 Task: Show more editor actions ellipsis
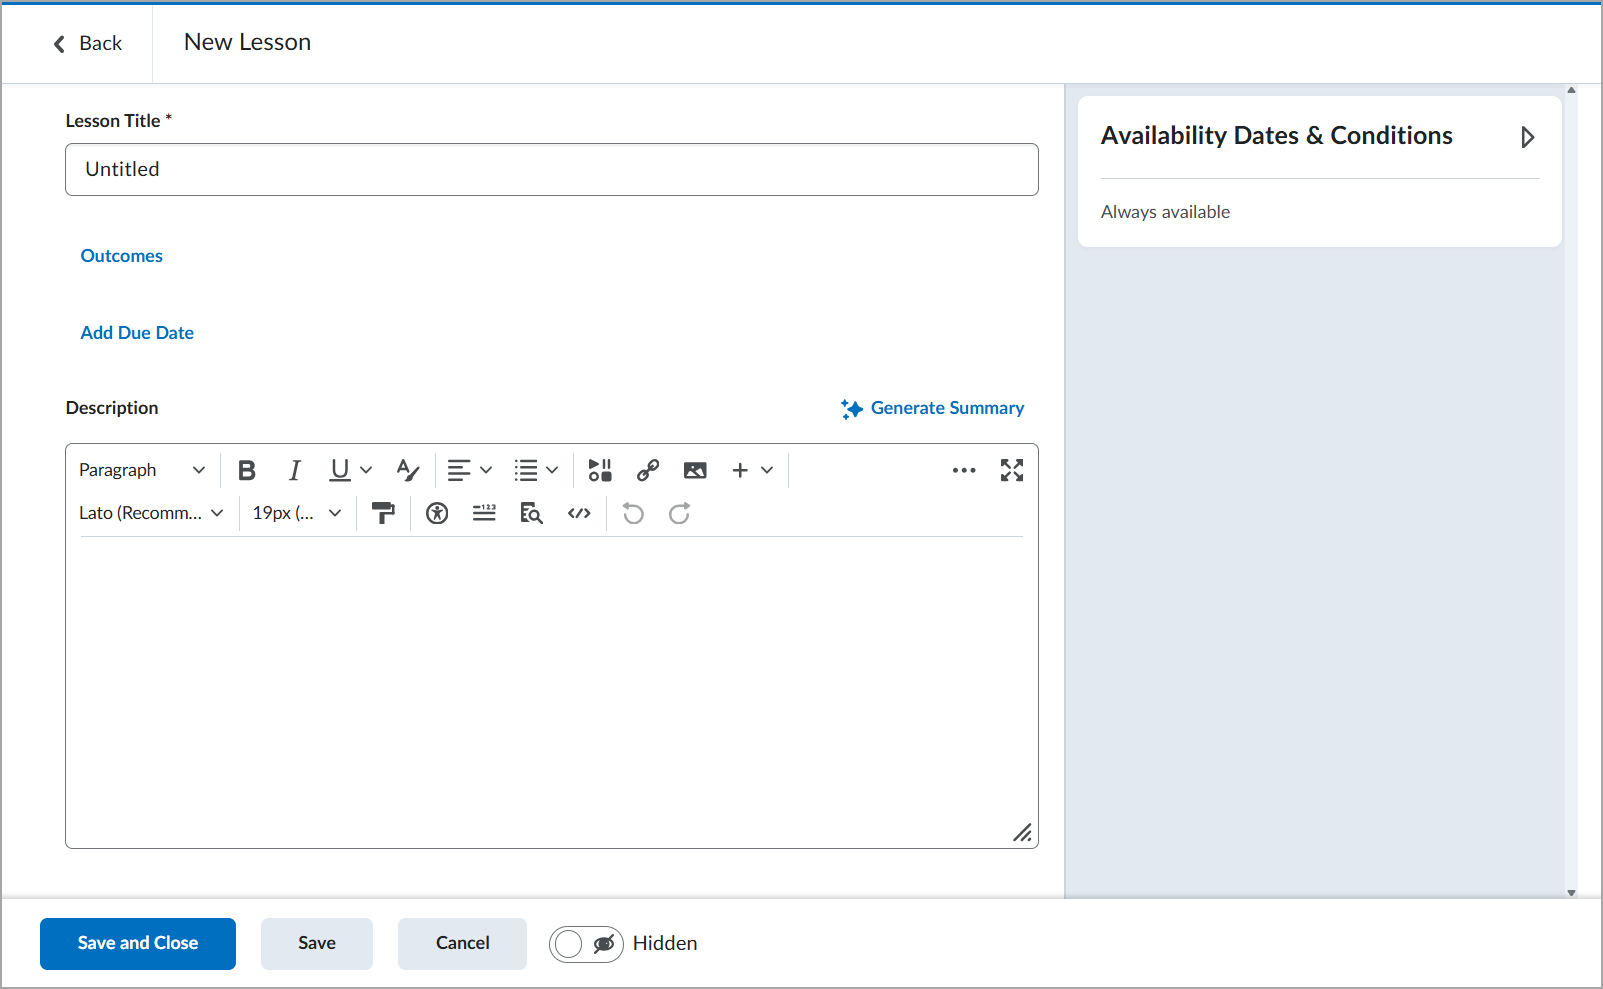(x=964, y=470)
